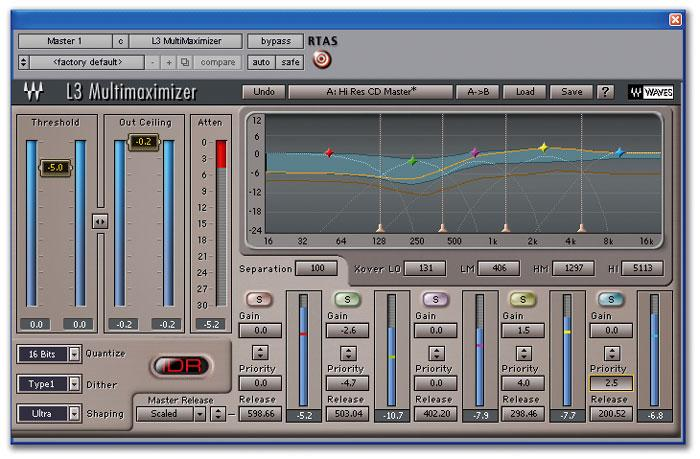Click the purple band gain/priority stepper arrows
The height and width of the screenshot is (459, 700).
pos(436,353)
